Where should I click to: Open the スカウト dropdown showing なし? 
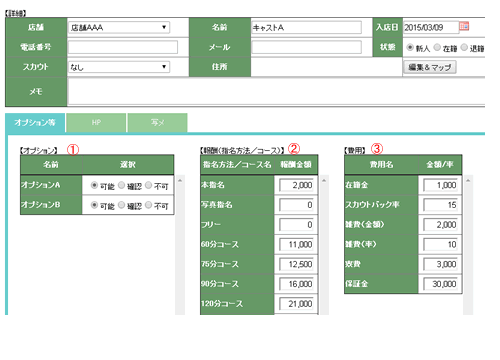pos(119,67)
